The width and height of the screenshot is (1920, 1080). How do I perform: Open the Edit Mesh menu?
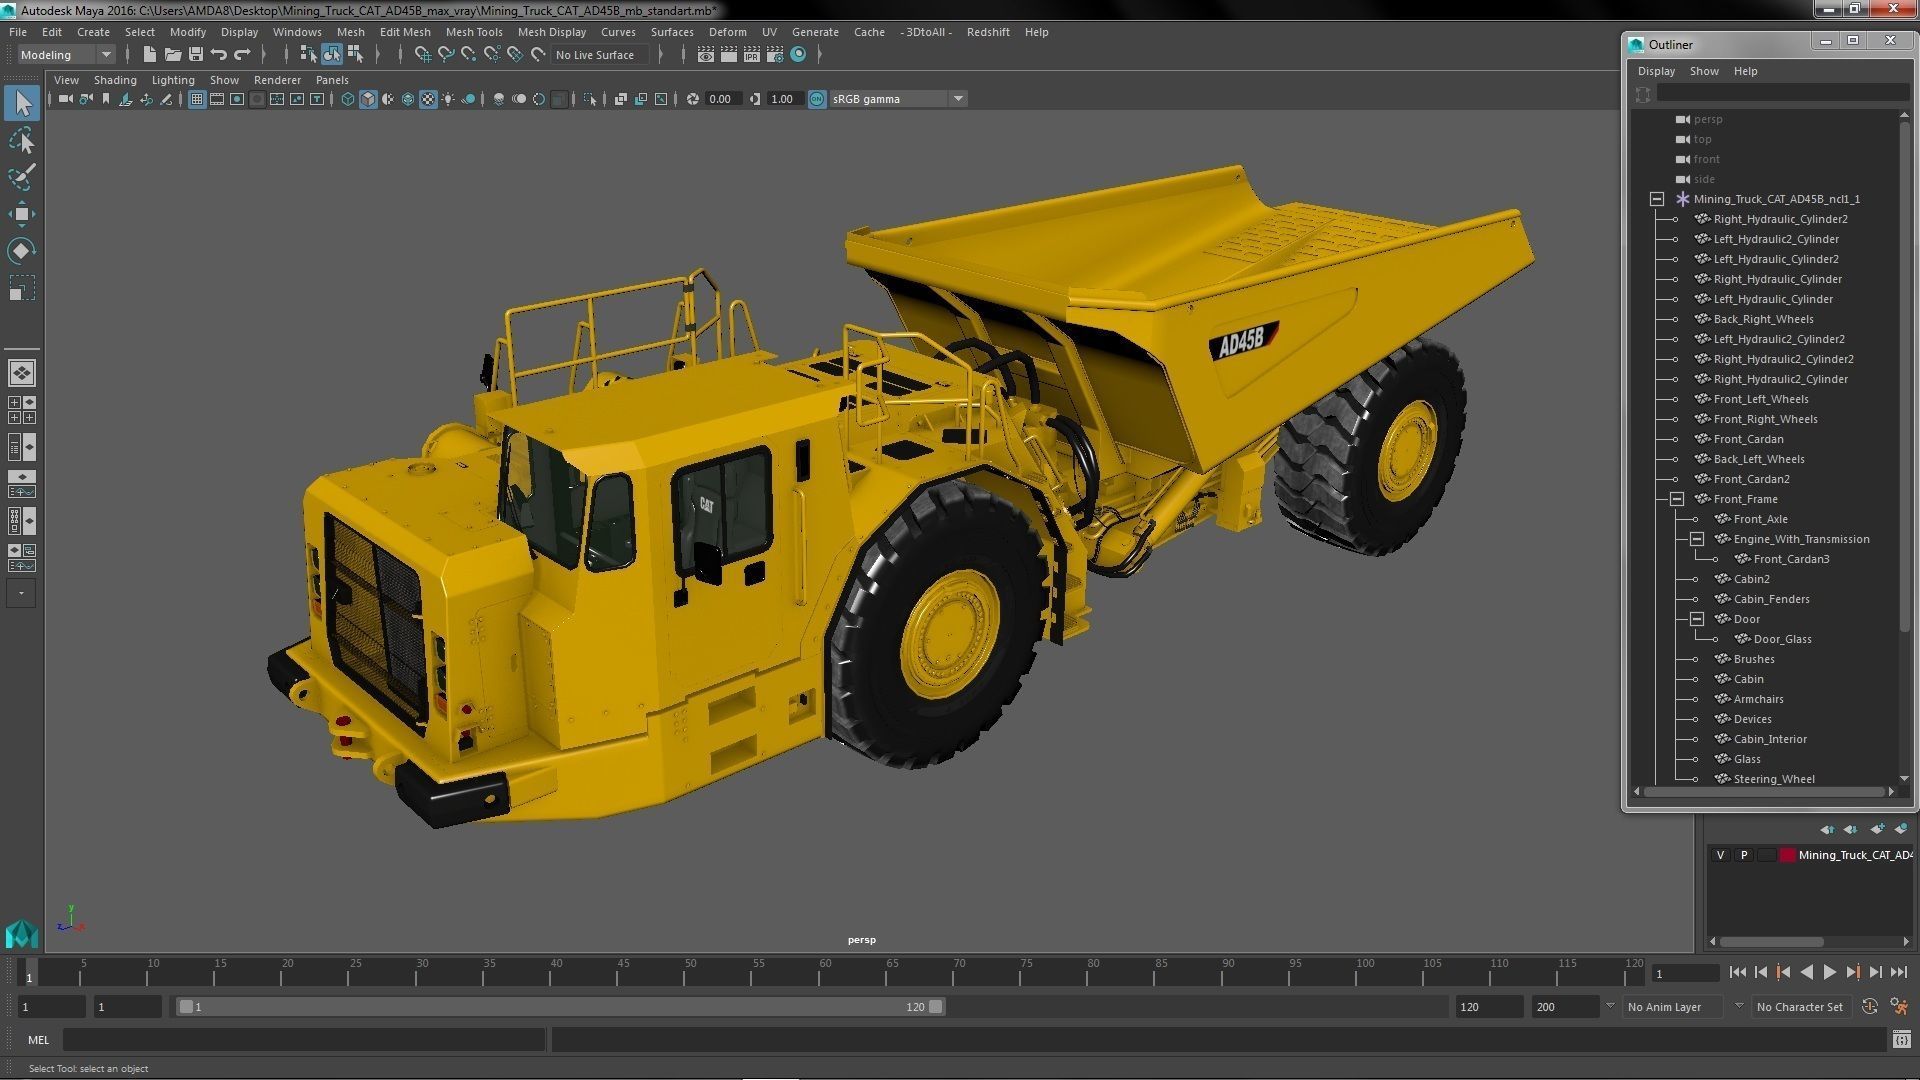405,32
